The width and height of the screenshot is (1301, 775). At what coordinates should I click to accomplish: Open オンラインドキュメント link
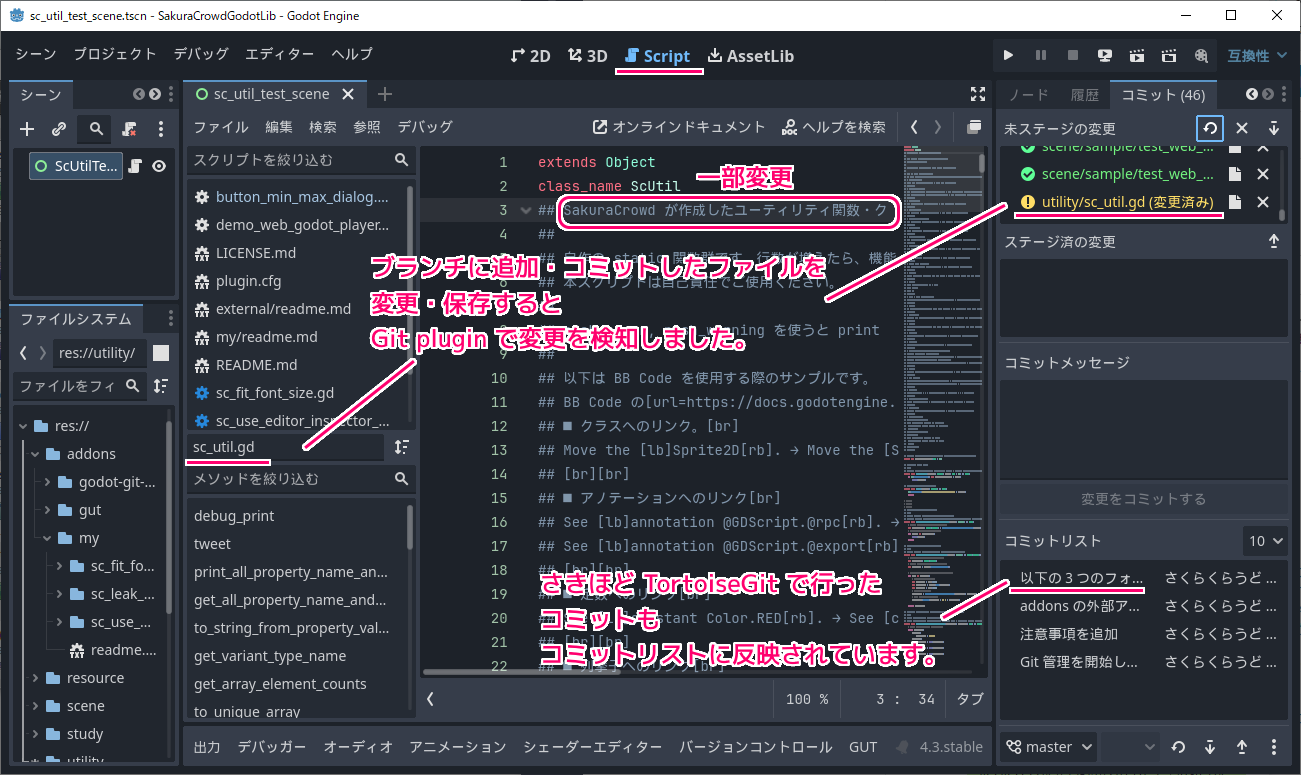pyautogui.click(x=679, y=127)
